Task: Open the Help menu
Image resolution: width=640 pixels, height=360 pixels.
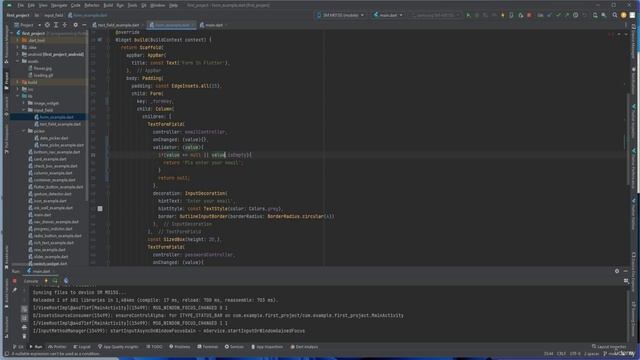Action: coord(173,5)
